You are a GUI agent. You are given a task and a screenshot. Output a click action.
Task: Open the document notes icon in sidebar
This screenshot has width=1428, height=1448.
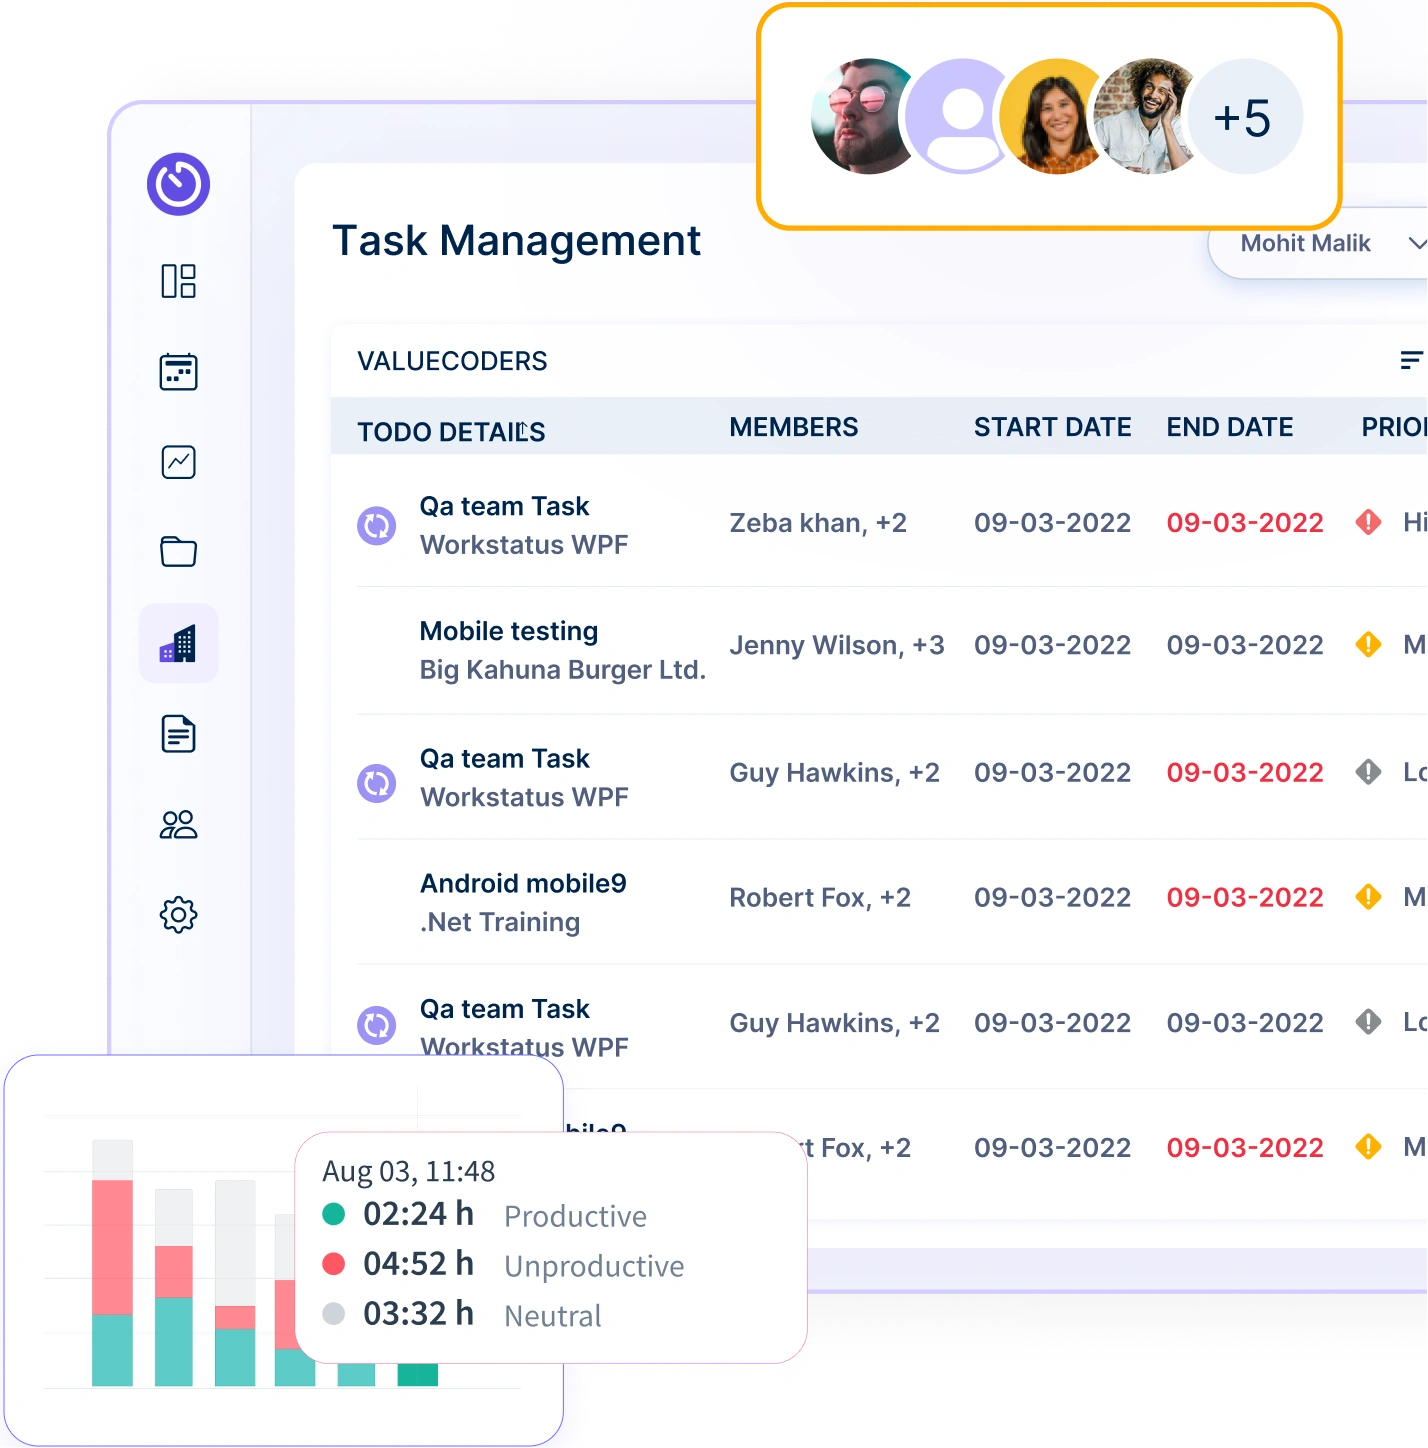(x=178, y=734)
